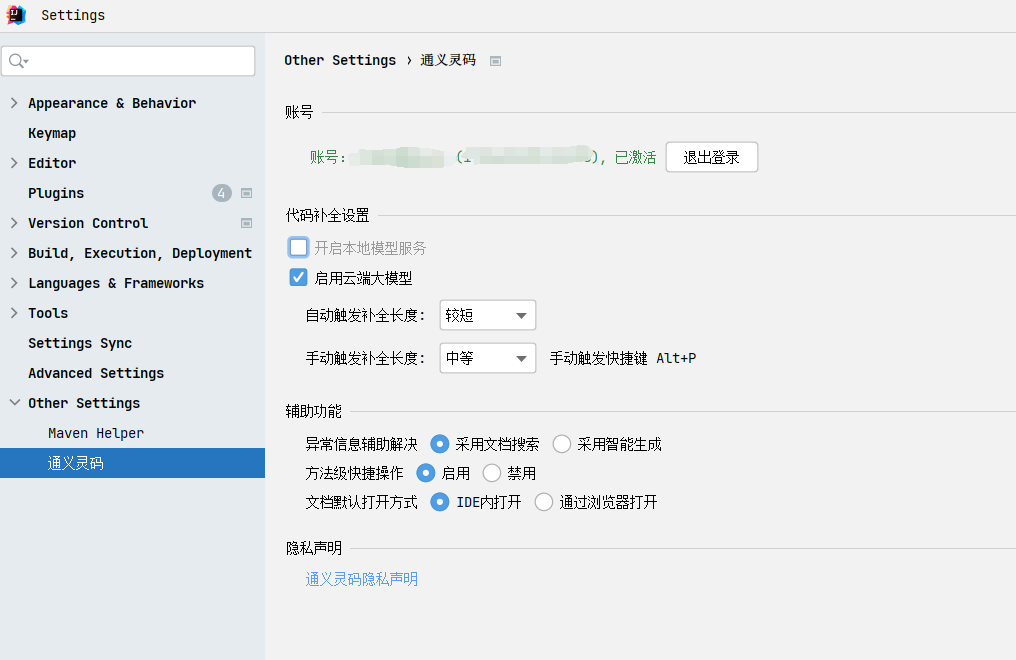Click the 退出登录 button
Image resolution: width=1016 pixels, height=660 pixels.
click(711, 157)
